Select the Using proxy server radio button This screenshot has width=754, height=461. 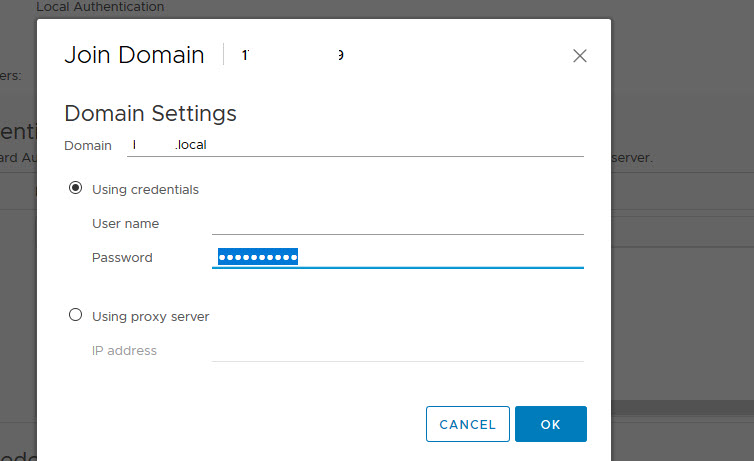[x=75, y=315]
